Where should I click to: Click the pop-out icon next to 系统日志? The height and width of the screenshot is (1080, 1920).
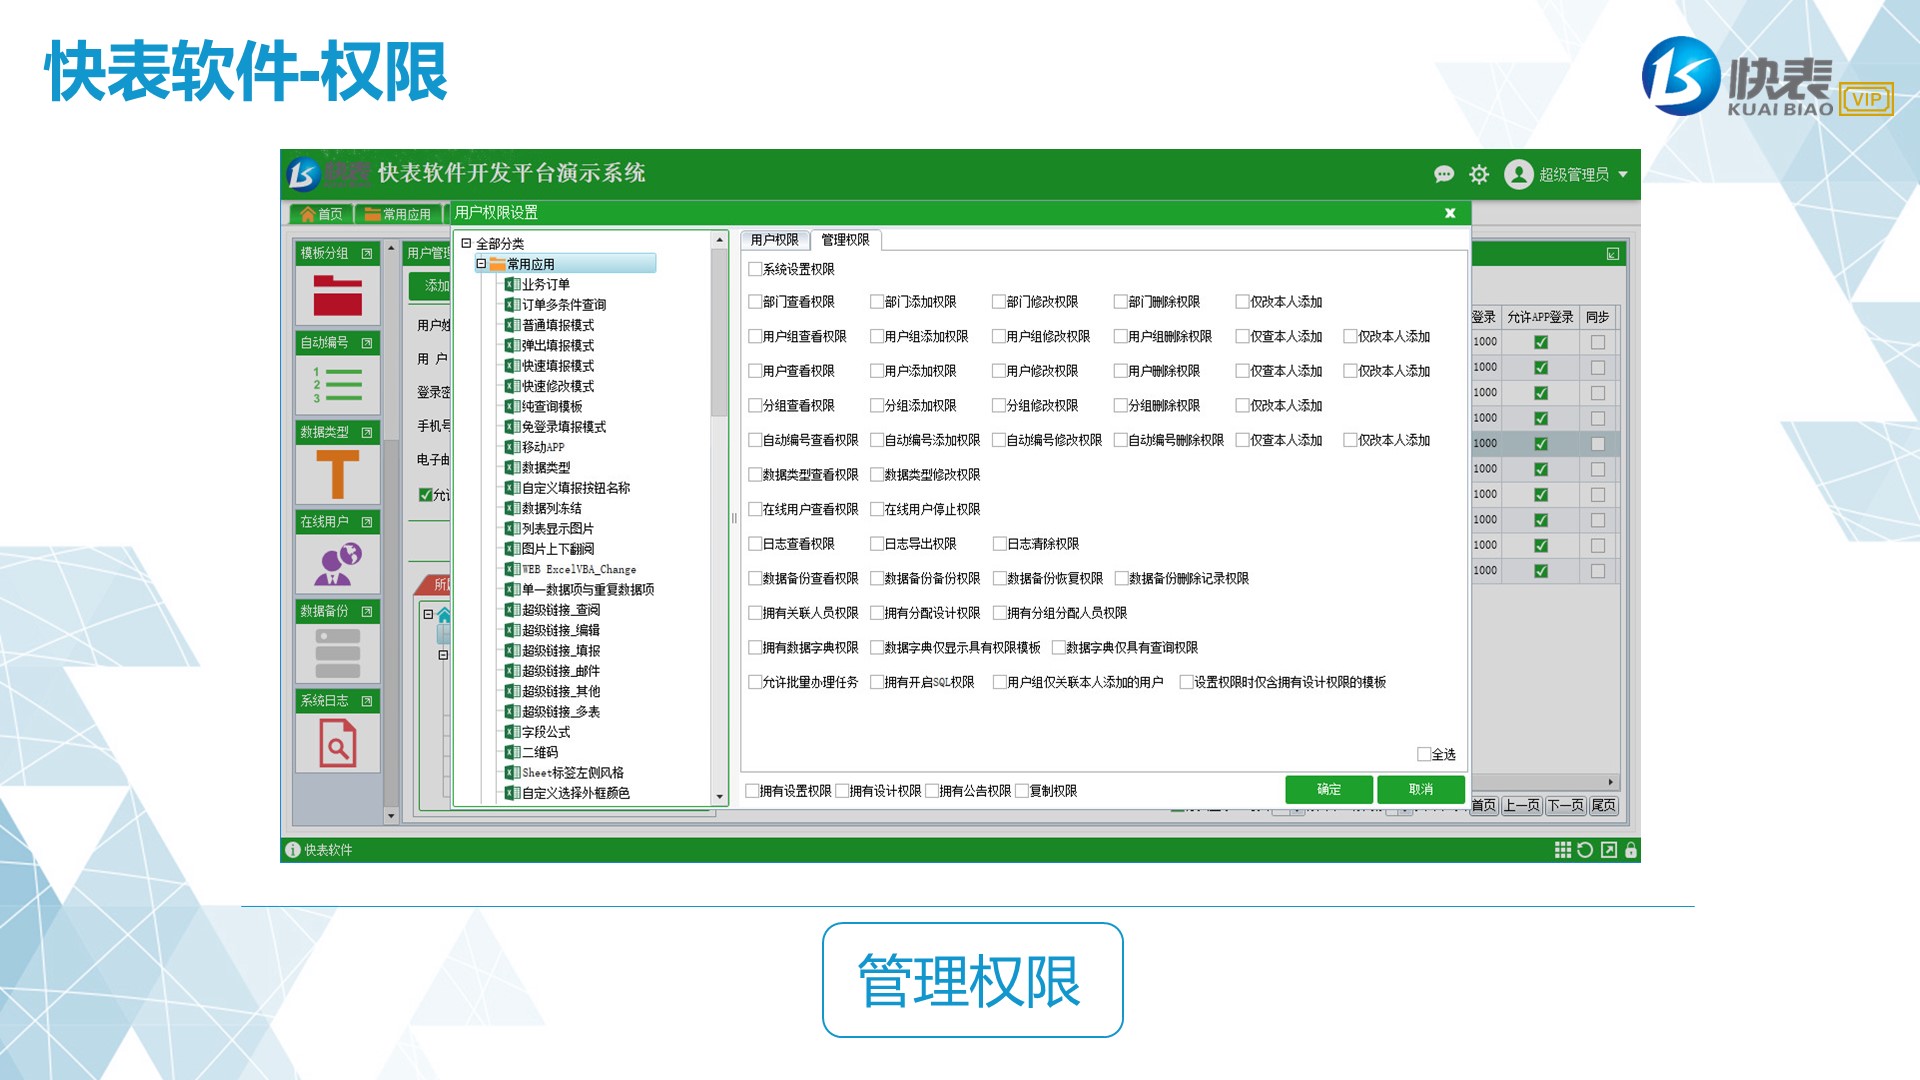[x=367, y=701]
